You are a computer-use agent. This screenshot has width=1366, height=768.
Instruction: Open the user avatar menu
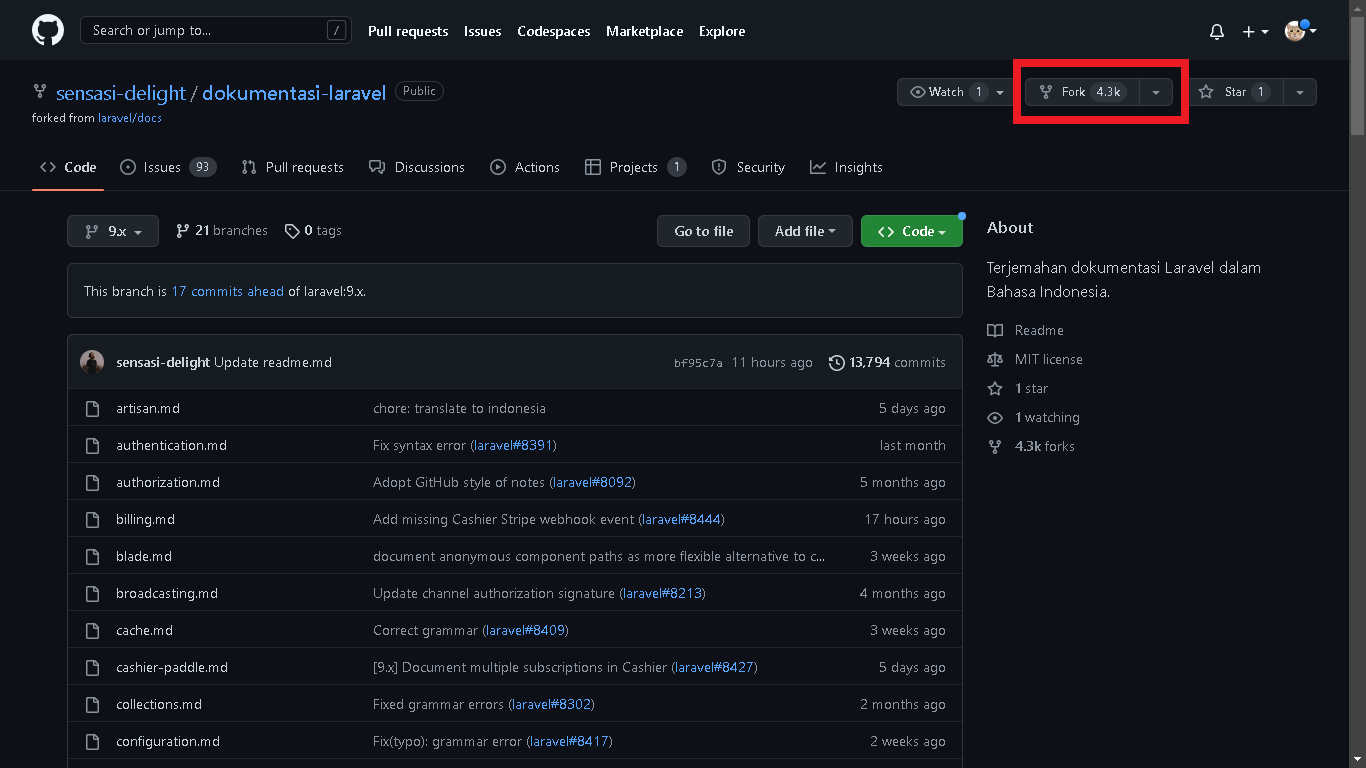1300,32
